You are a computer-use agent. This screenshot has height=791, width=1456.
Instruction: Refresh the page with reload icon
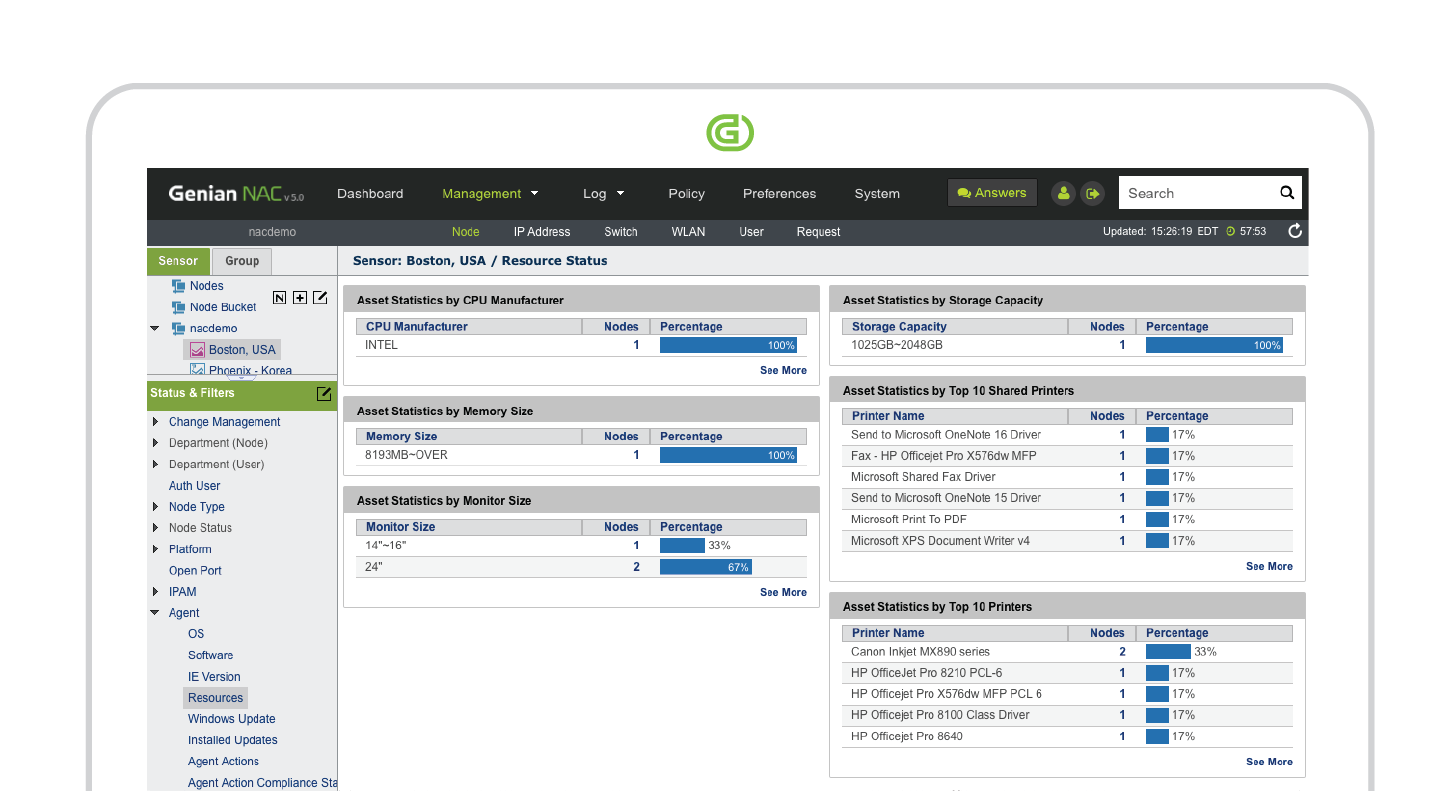point(1295,231)
